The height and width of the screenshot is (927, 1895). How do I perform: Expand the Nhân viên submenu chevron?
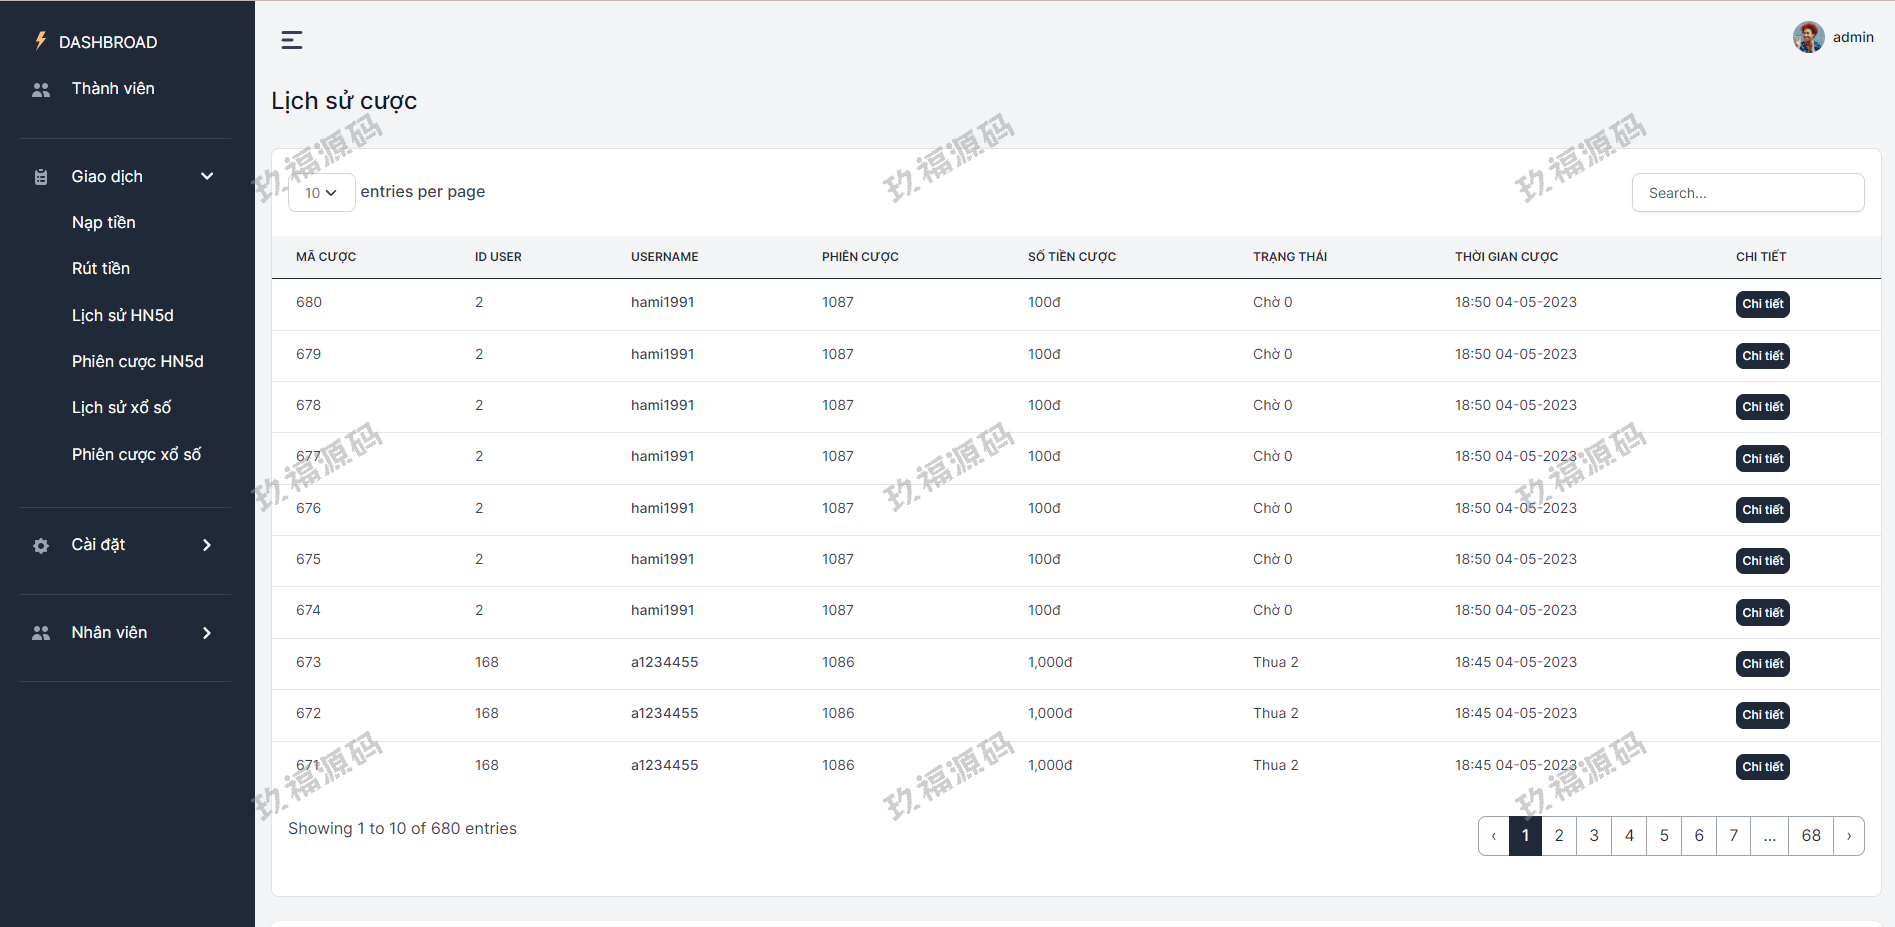click(207, 633)
